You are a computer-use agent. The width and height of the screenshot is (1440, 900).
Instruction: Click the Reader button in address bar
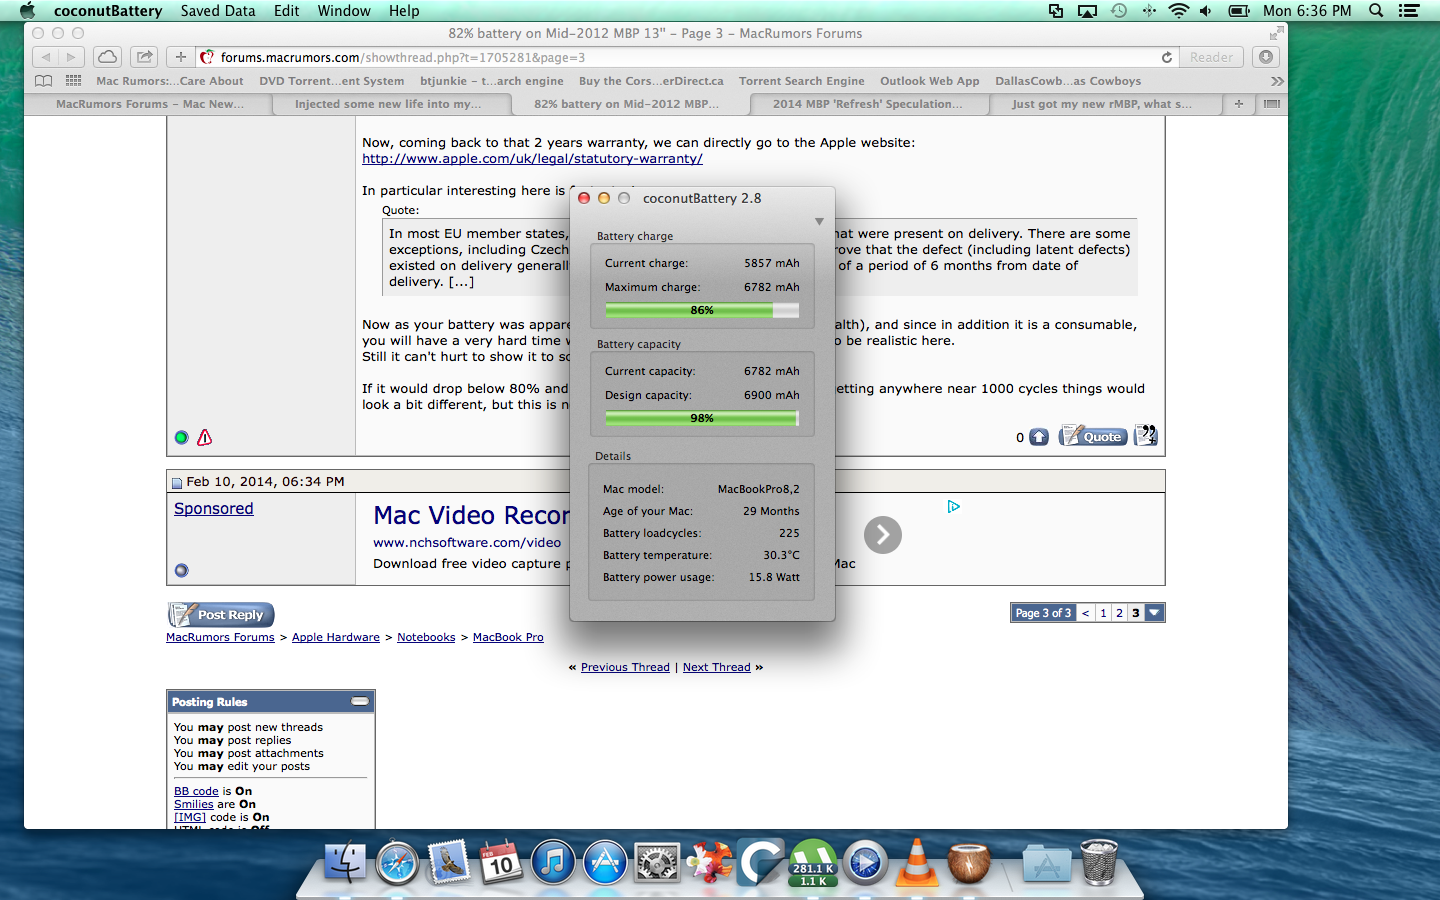pos(1211,57)
